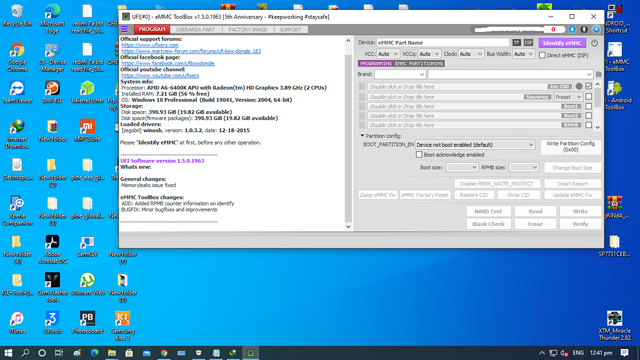
Task: Click the Identify eMMC button
Action: (x=562, y=43)
